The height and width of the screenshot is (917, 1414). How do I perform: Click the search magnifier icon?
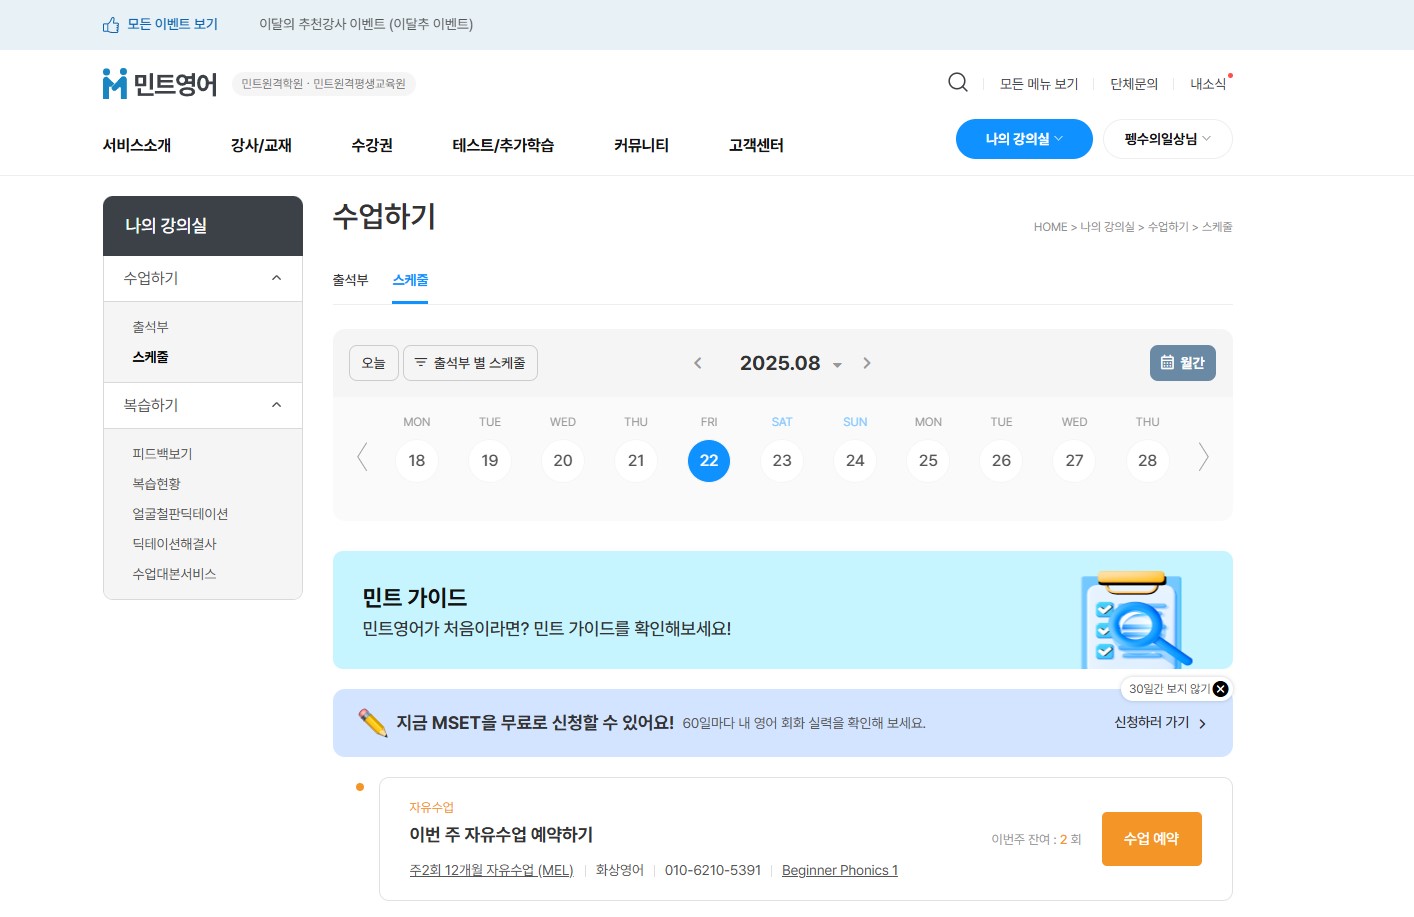[957, 83]
